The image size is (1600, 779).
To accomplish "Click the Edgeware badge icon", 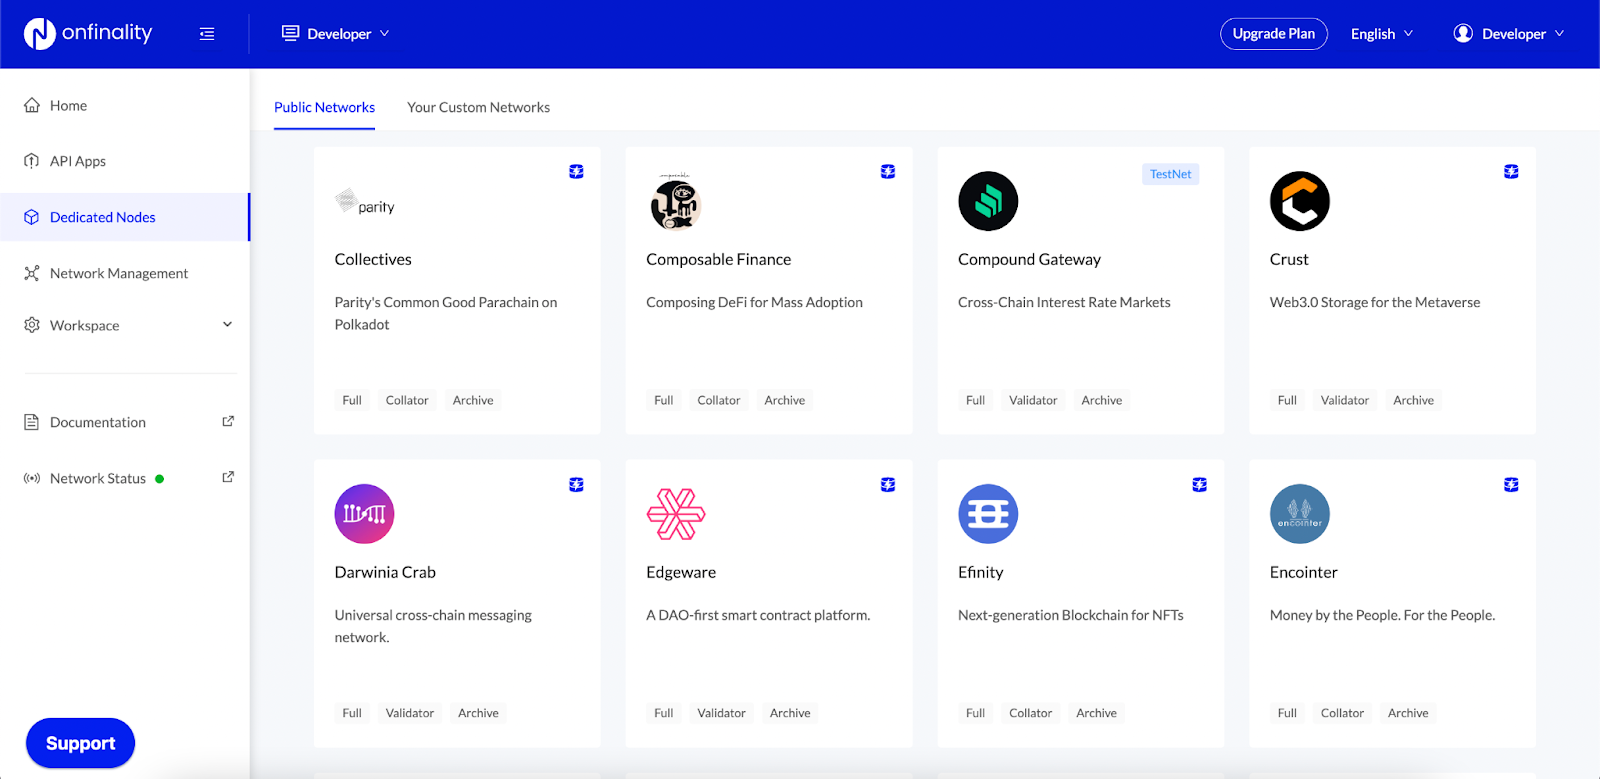I will click(888, 485).
